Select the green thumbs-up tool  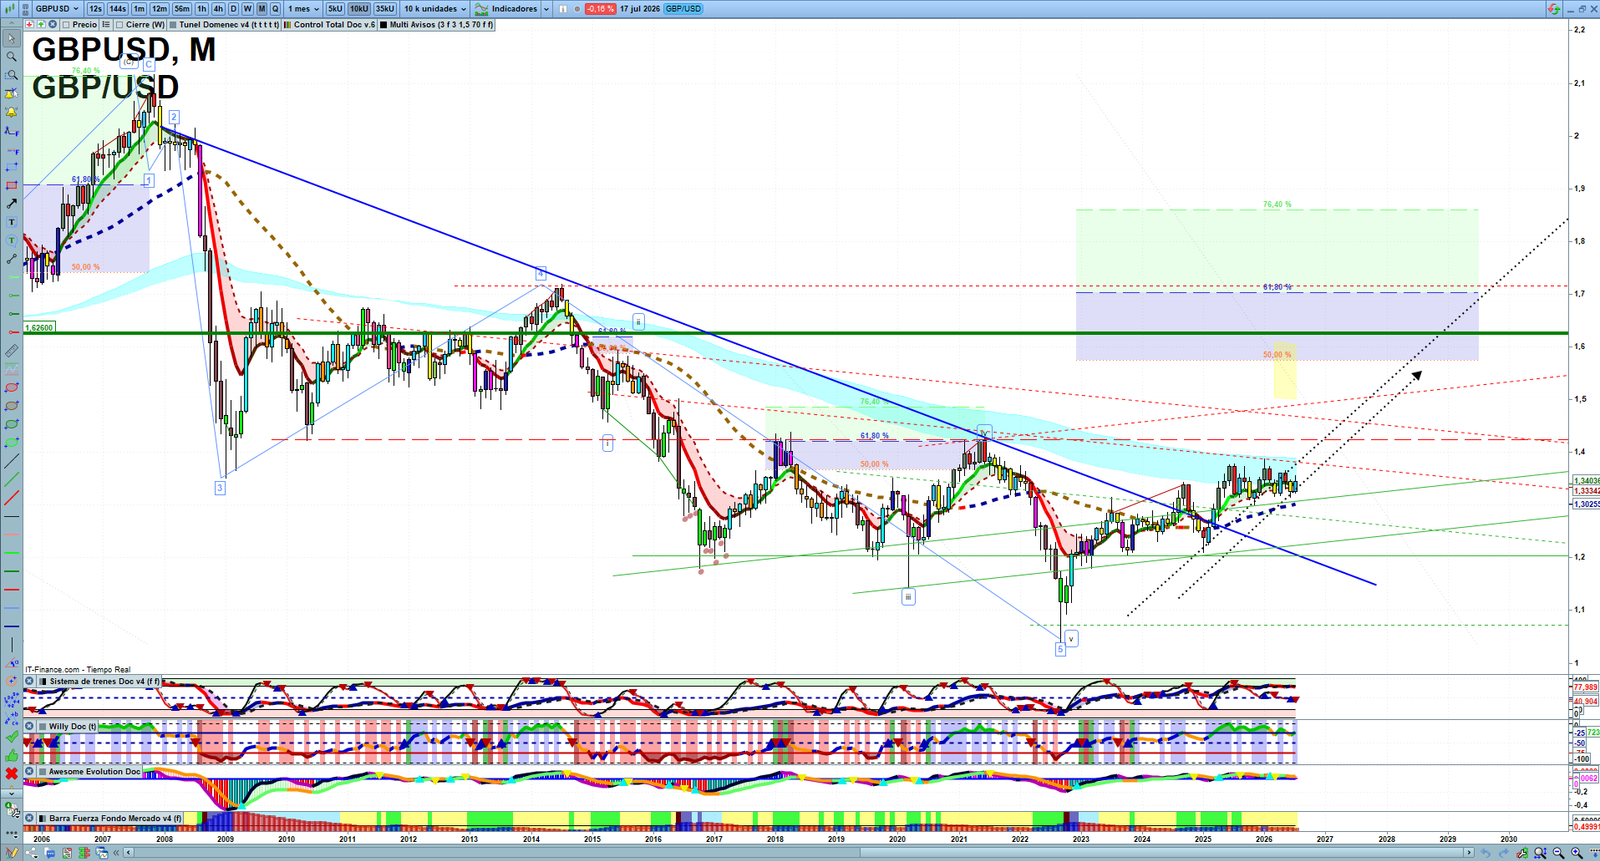tap(12, 755)
